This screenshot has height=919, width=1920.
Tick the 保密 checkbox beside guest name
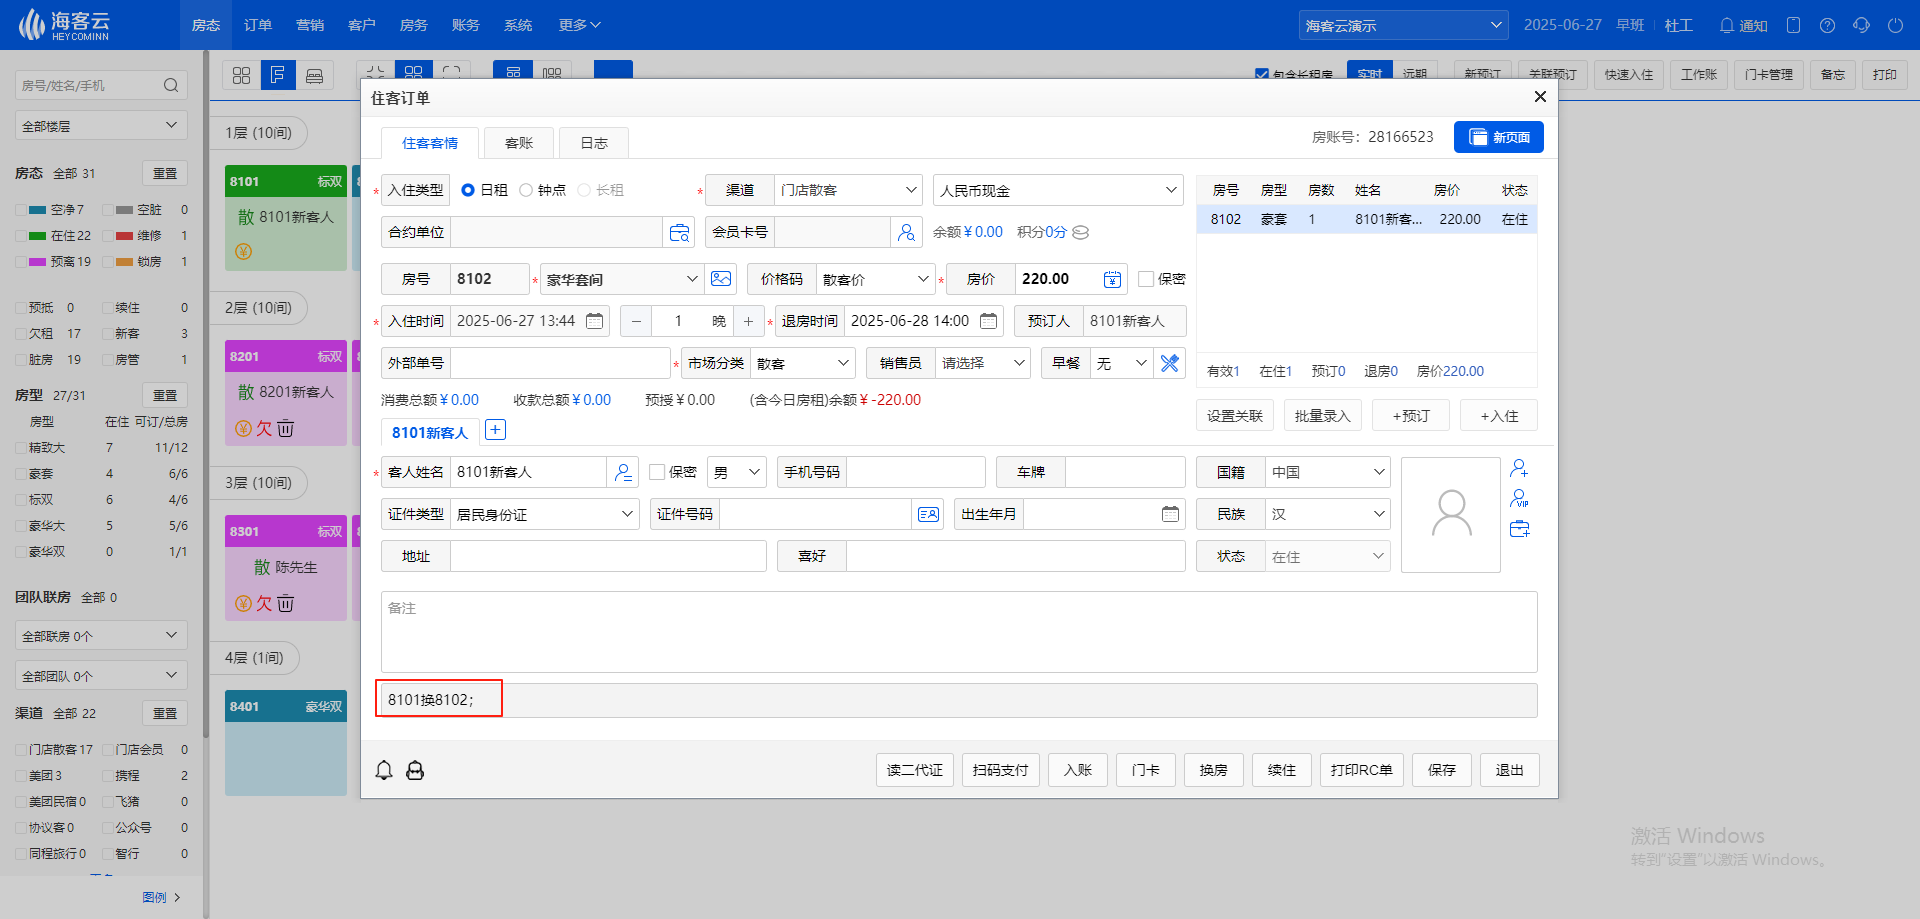pyautogui.click(x=657, y=472)
